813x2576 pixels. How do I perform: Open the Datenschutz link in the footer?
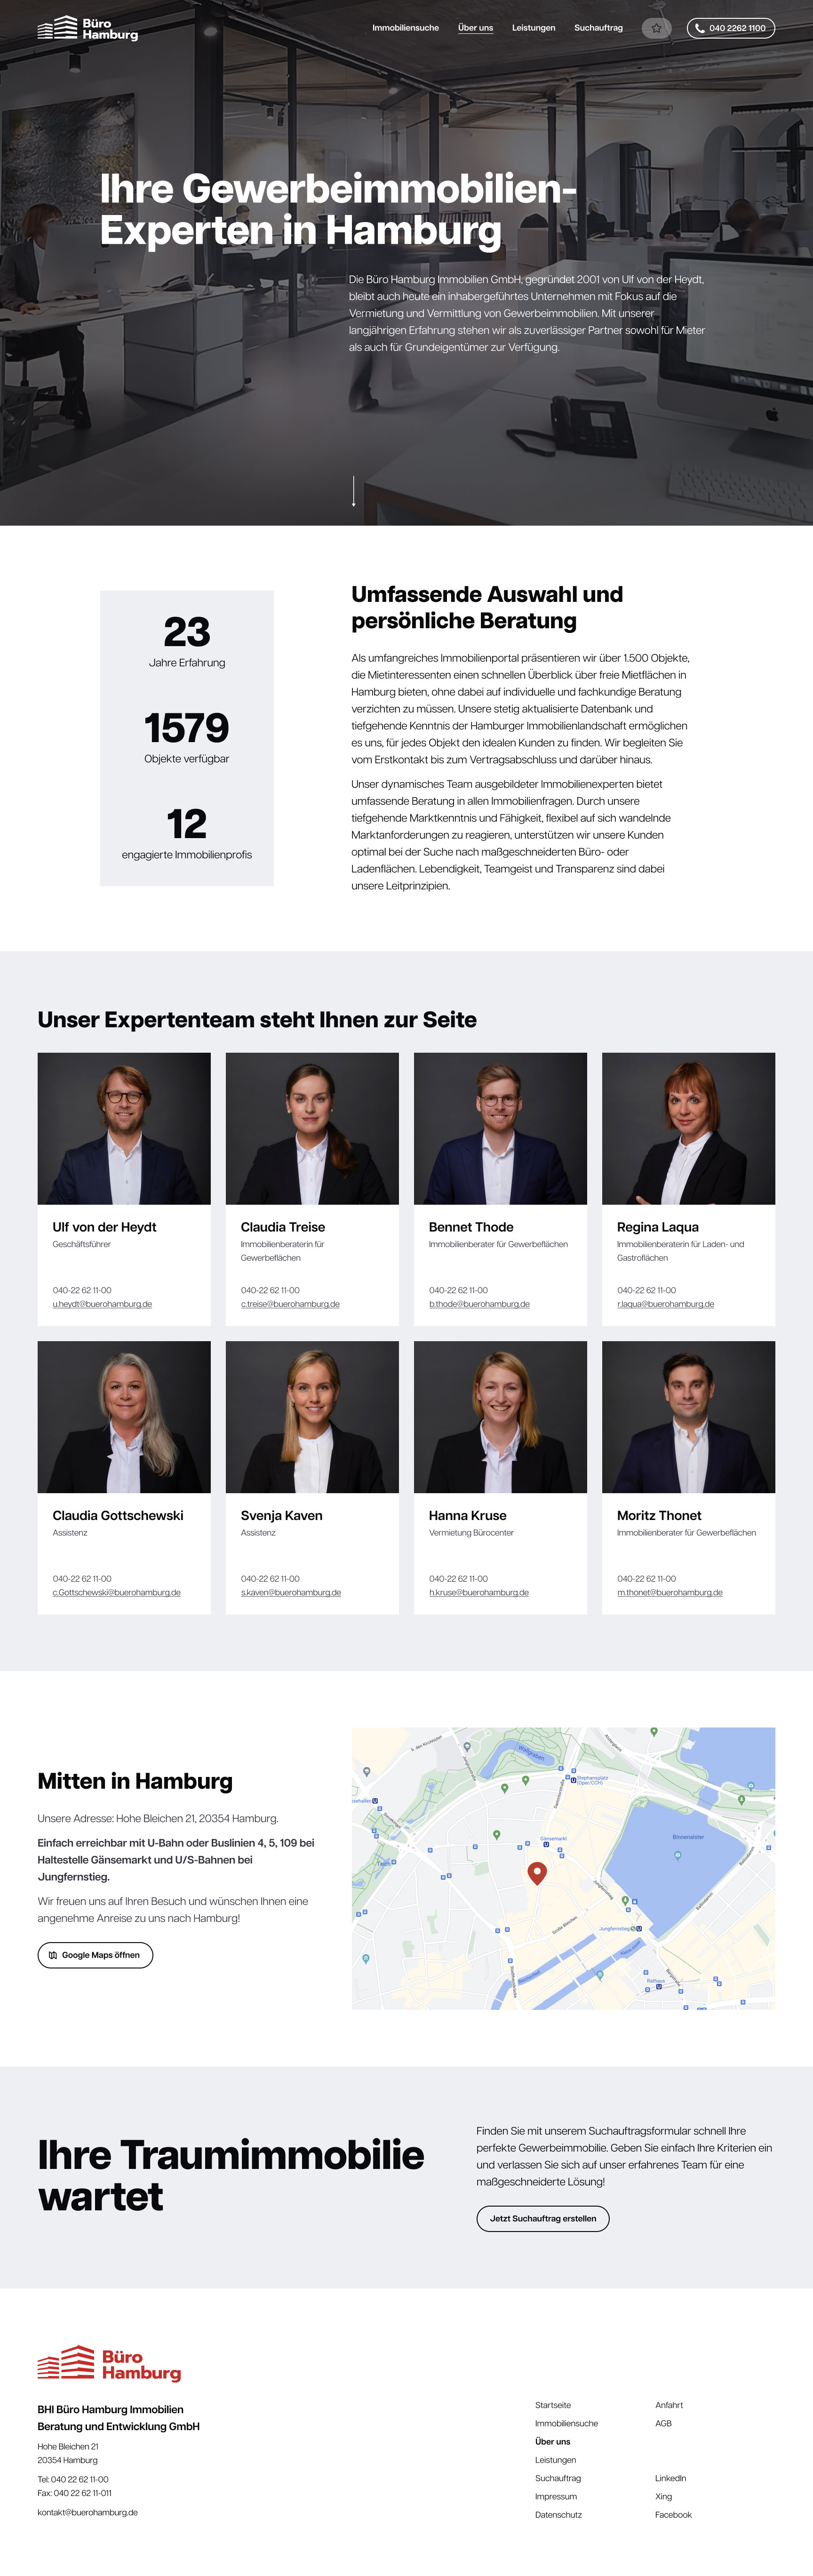[559, 2514]
